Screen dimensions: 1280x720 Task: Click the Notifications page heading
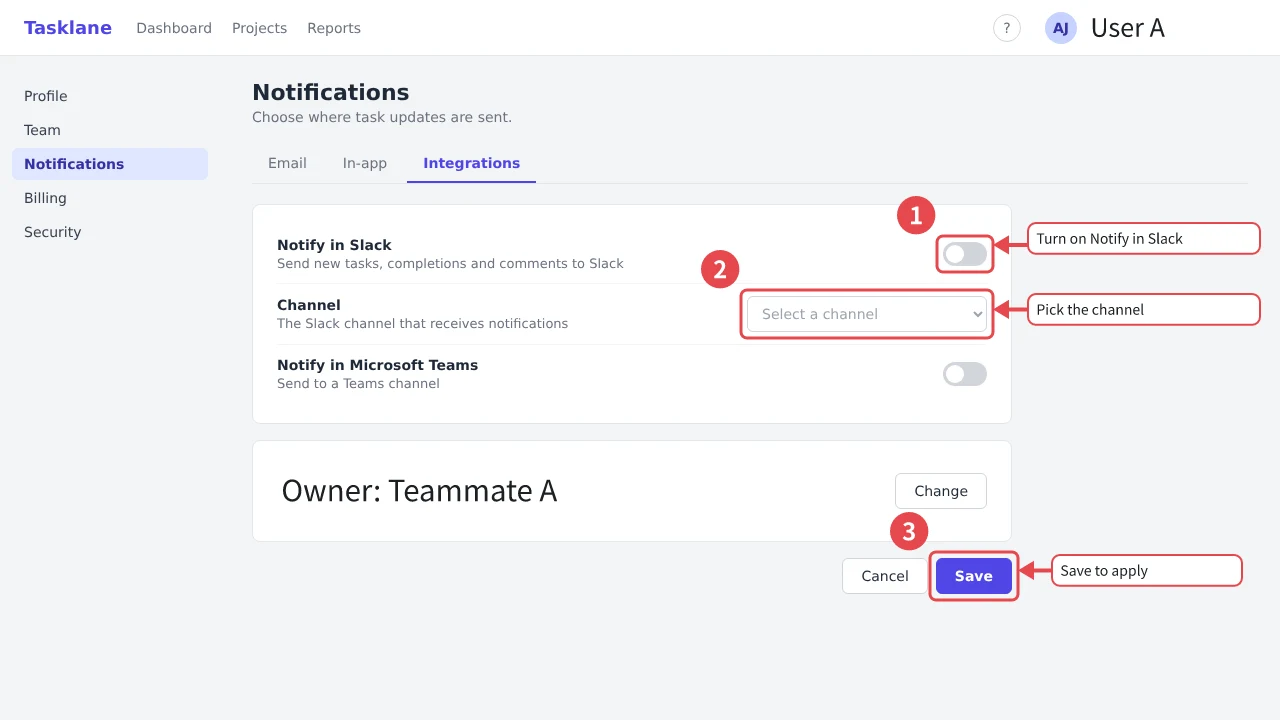[331, 93]
